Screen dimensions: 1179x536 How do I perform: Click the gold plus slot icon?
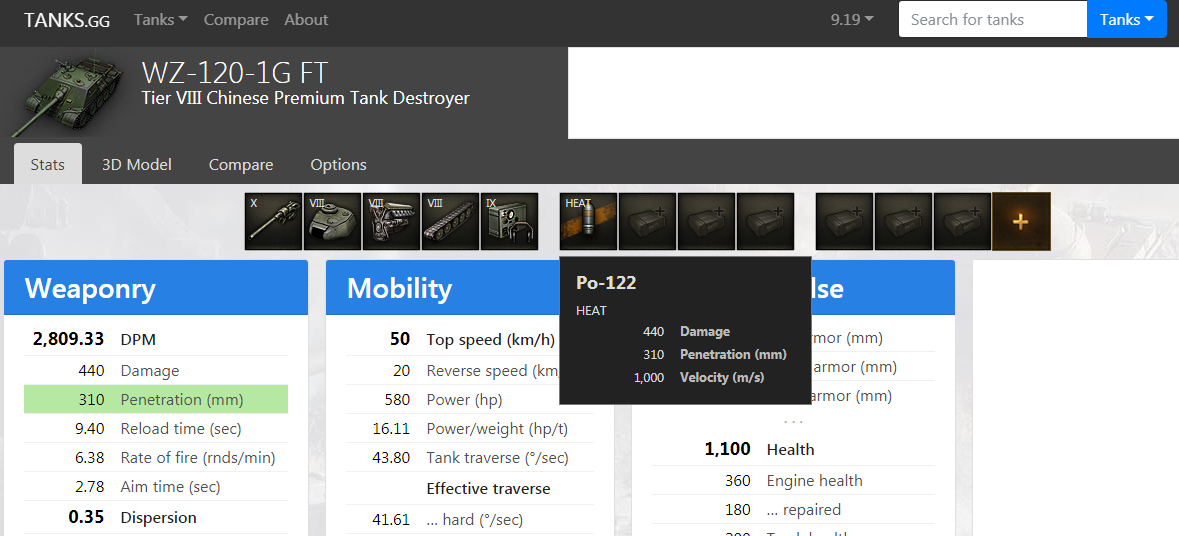[x=1021, y=221]
